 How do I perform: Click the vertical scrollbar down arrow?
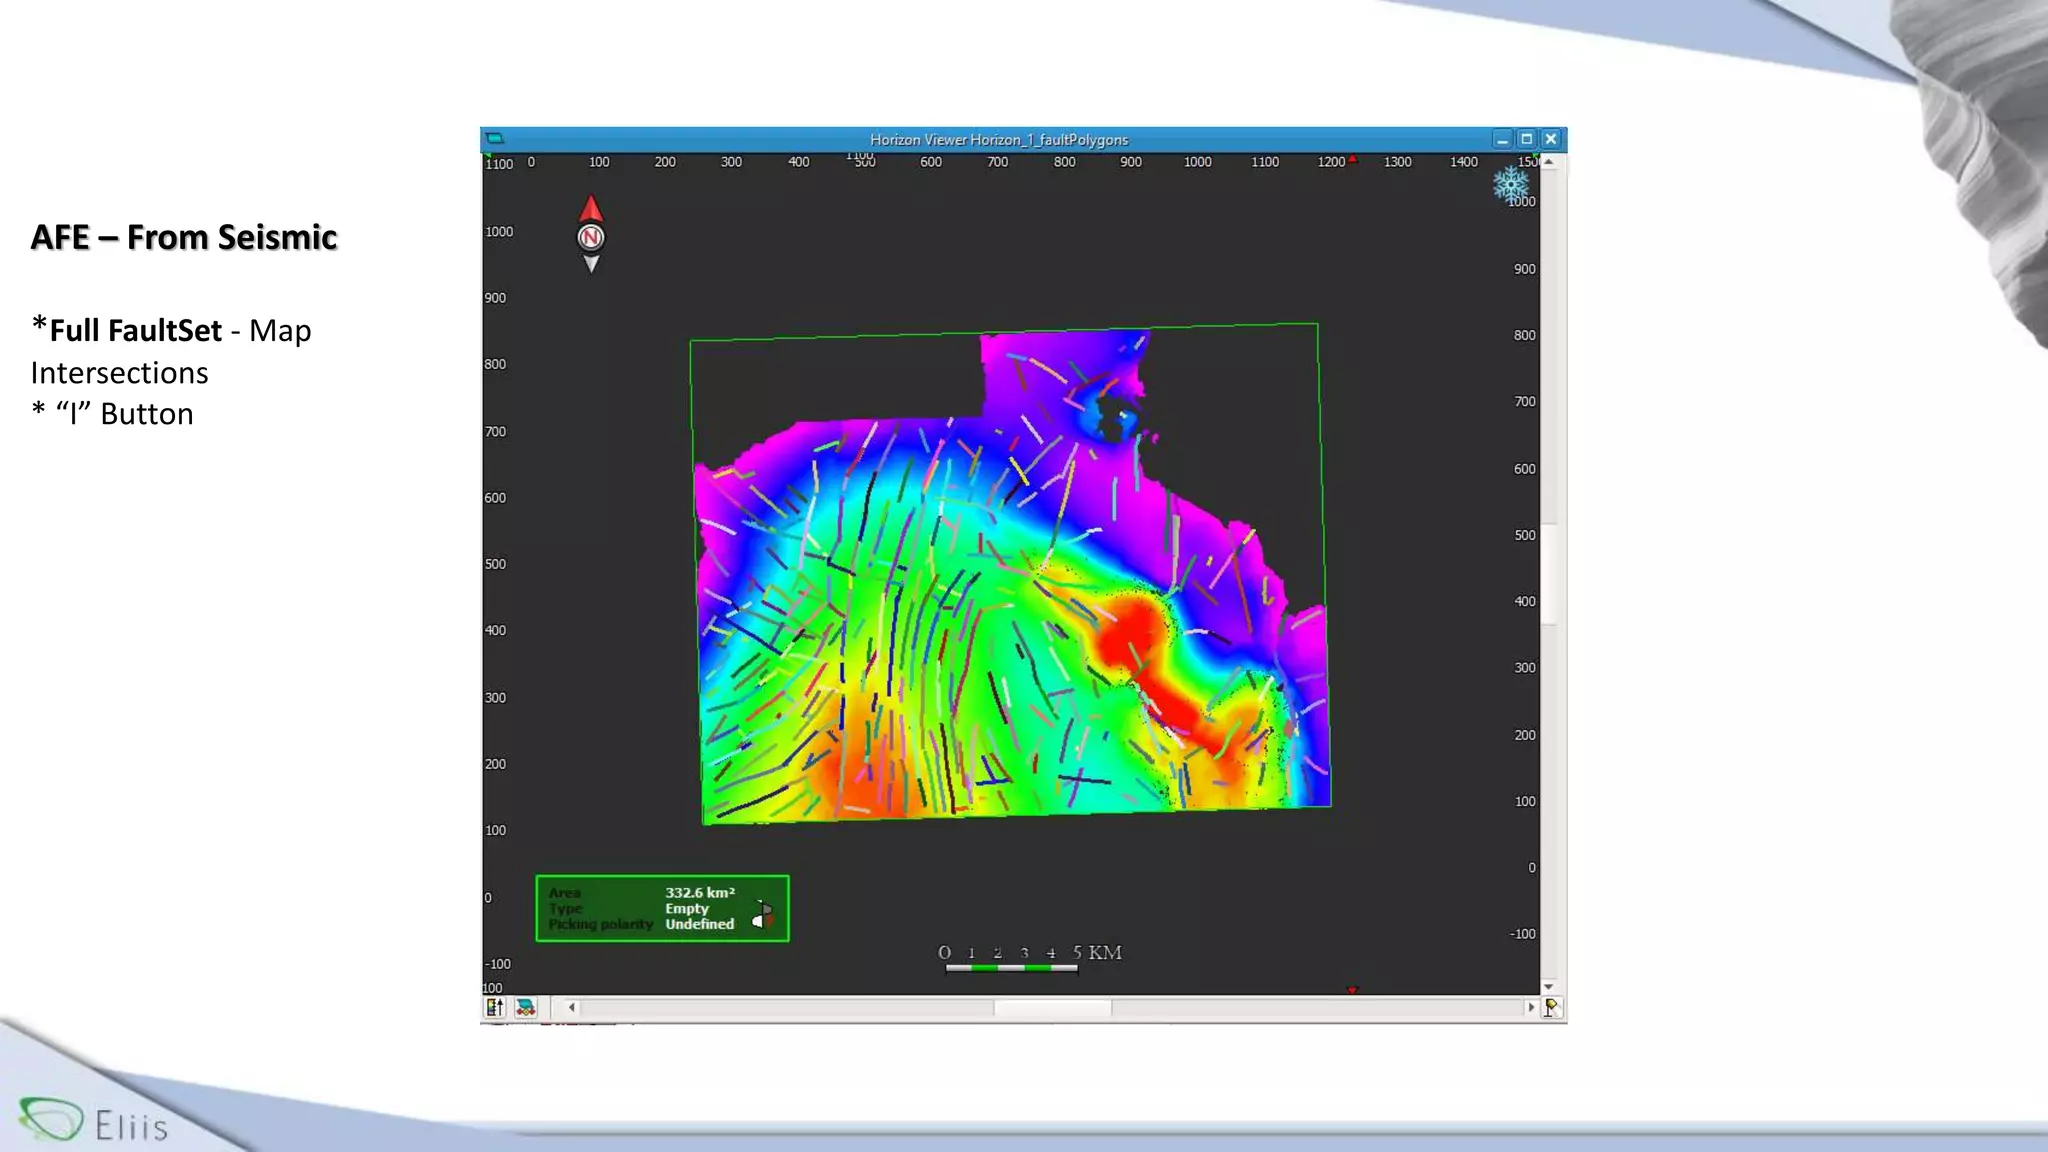[1549, 987]
